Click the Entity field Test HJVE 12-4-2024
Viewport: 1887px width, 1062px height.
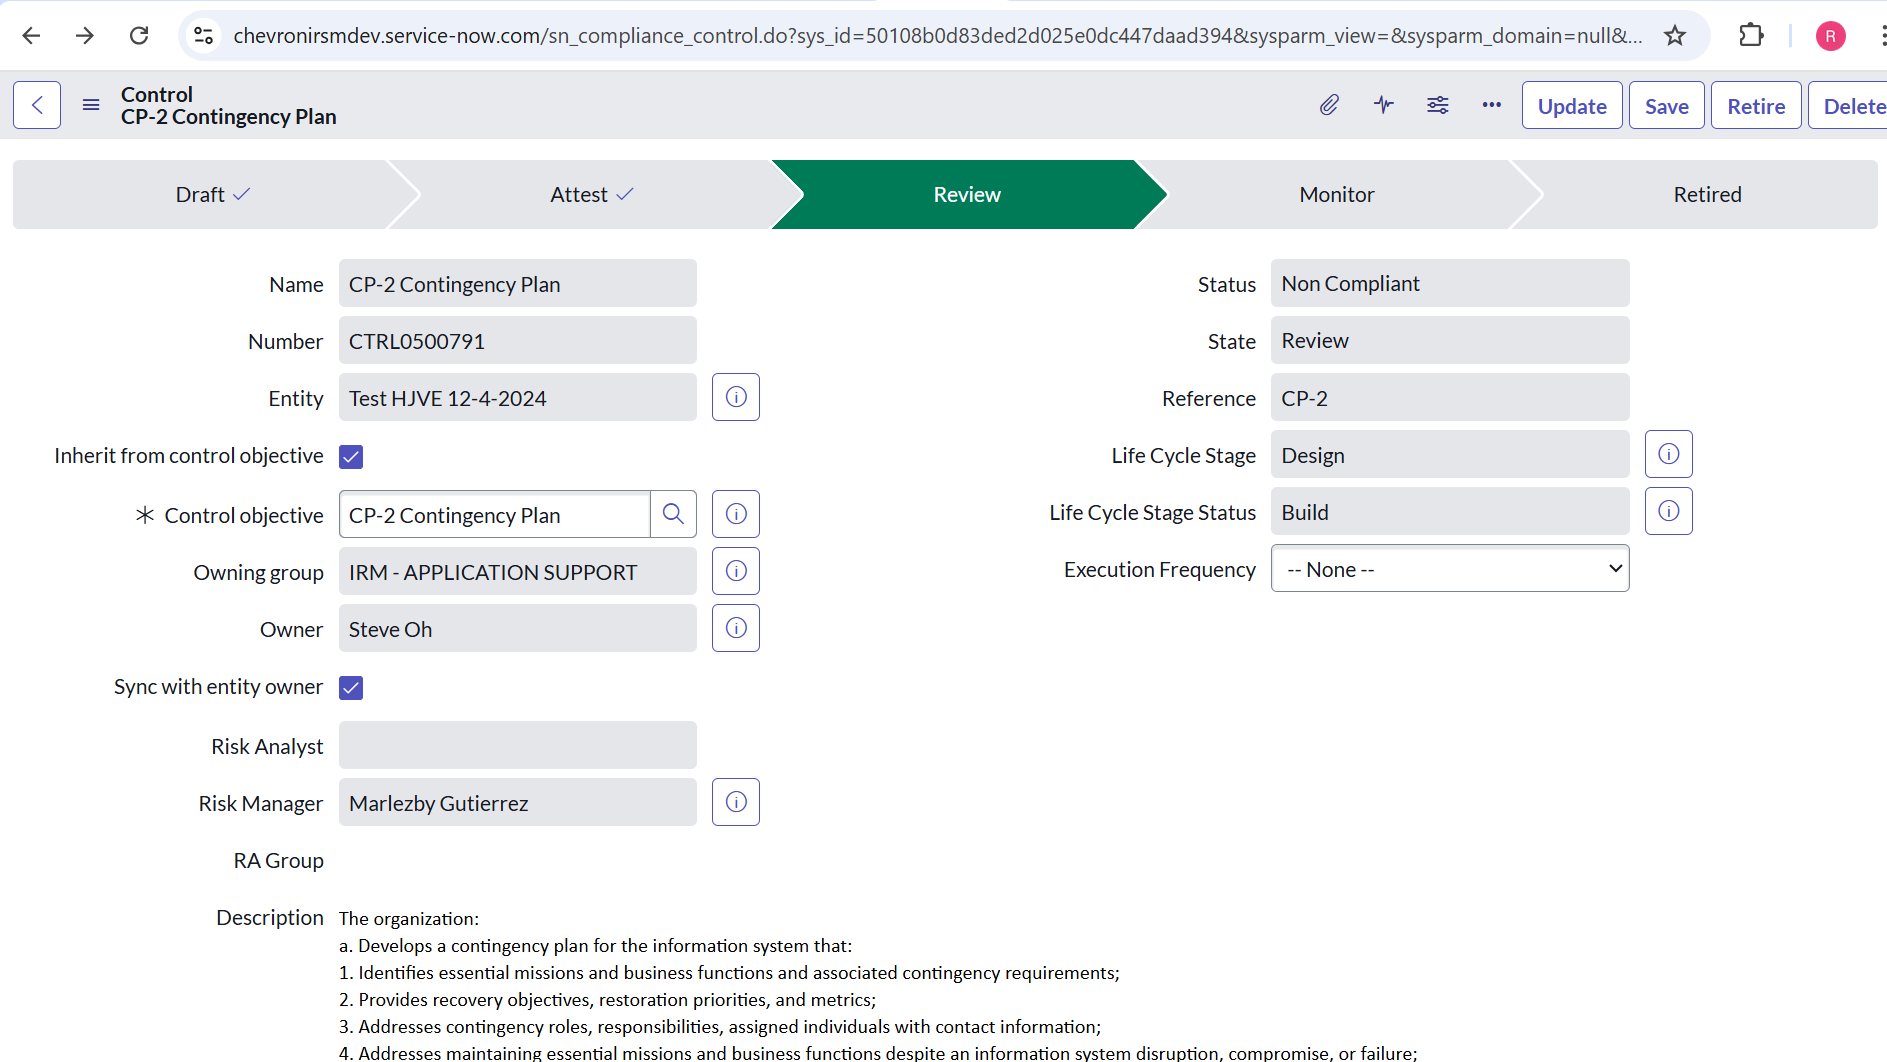(518, 397)
